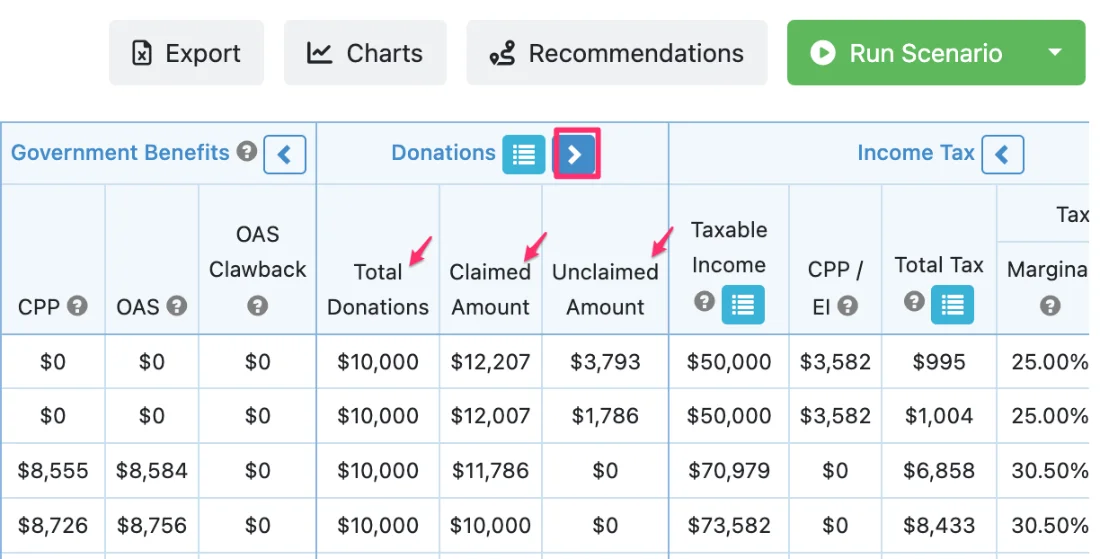Show help for Total Tax
The width and height of the screenshot is (1100, 559).
tap(913, 302)
